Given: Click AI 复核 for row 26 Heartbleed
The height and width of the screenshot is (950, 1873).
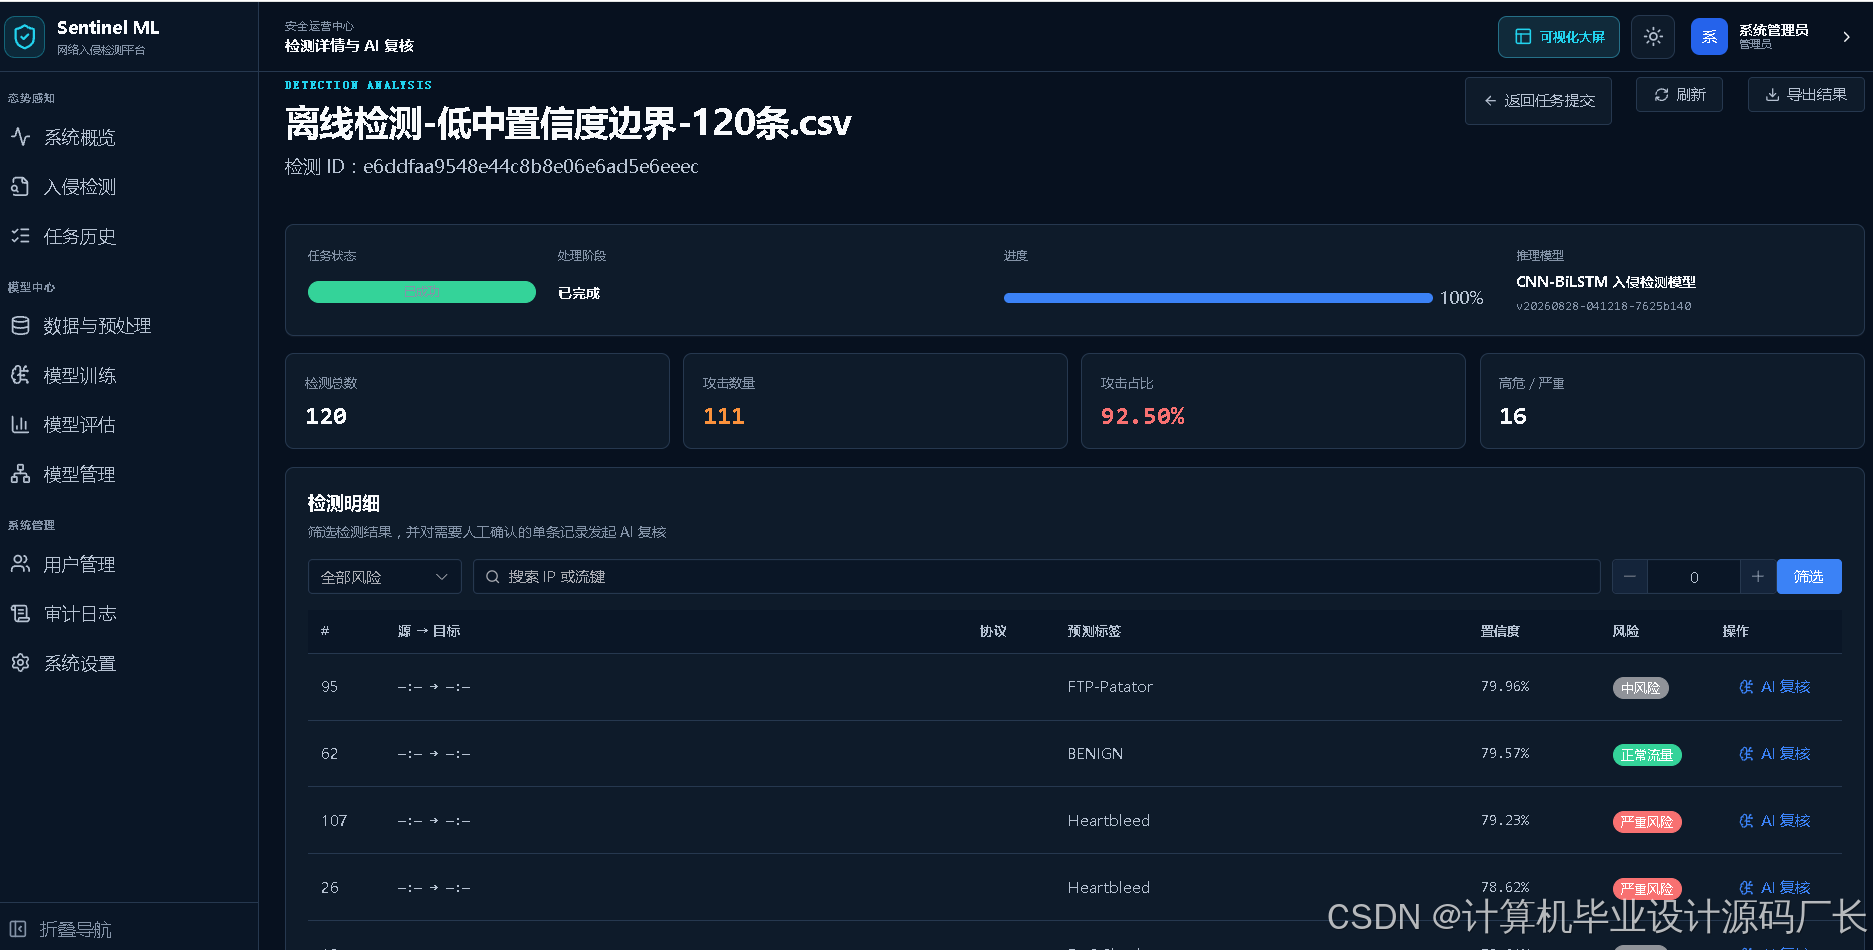Looking at the screenshot, I should [x=1775, y=888].
